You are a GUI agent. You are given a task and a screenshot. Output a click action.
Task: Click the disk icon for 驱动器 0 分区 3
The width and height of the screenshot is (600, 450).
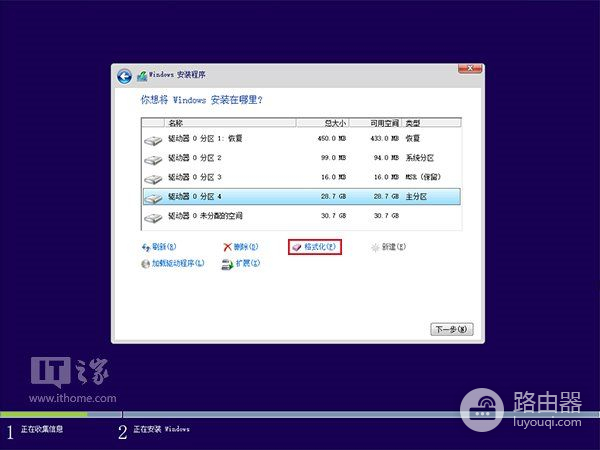[153, 179]
